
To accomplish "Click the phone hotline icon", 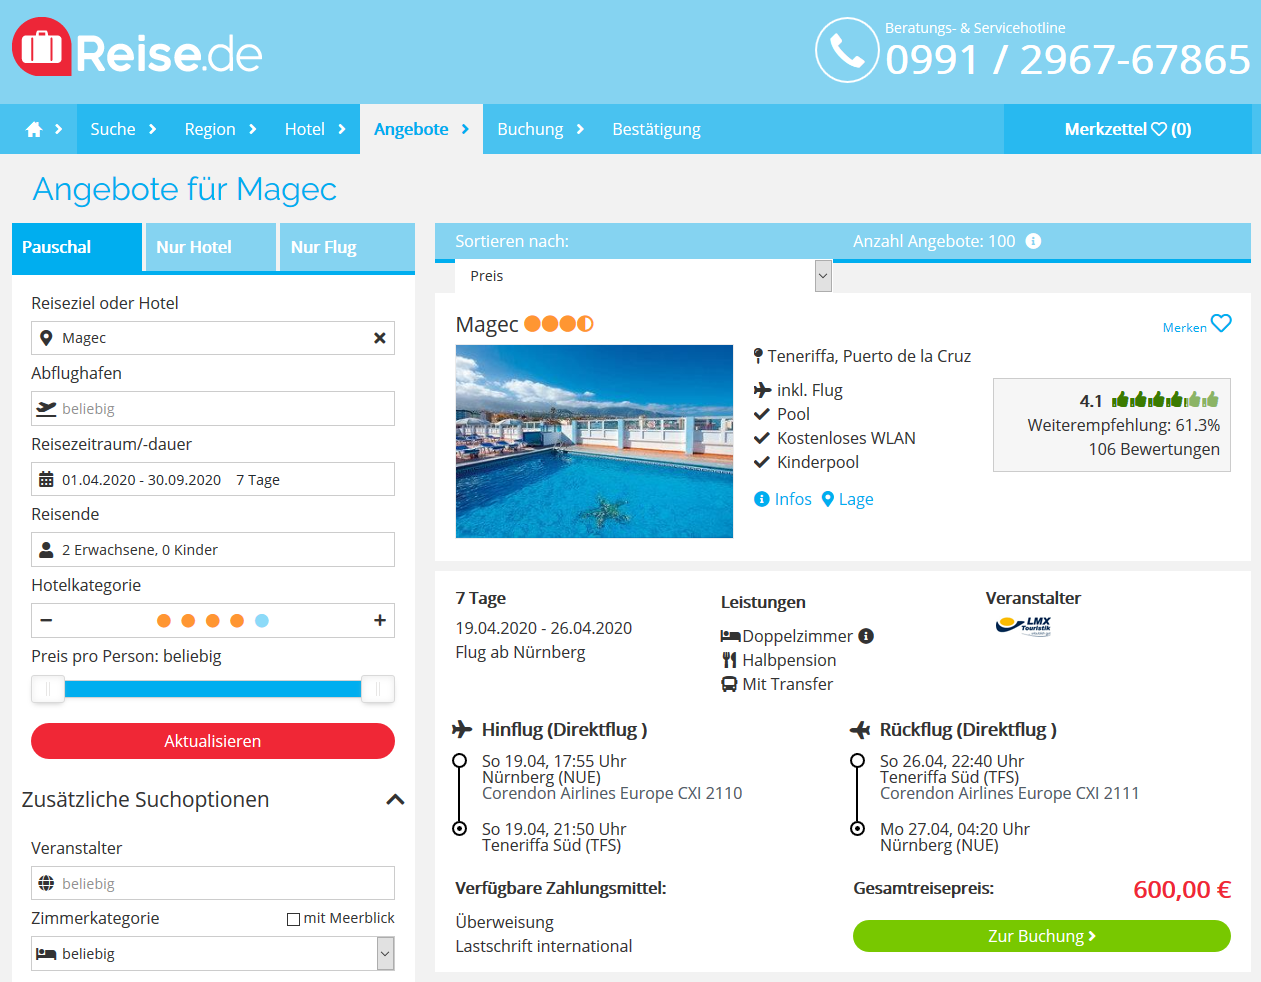I will tap(847, 50).
